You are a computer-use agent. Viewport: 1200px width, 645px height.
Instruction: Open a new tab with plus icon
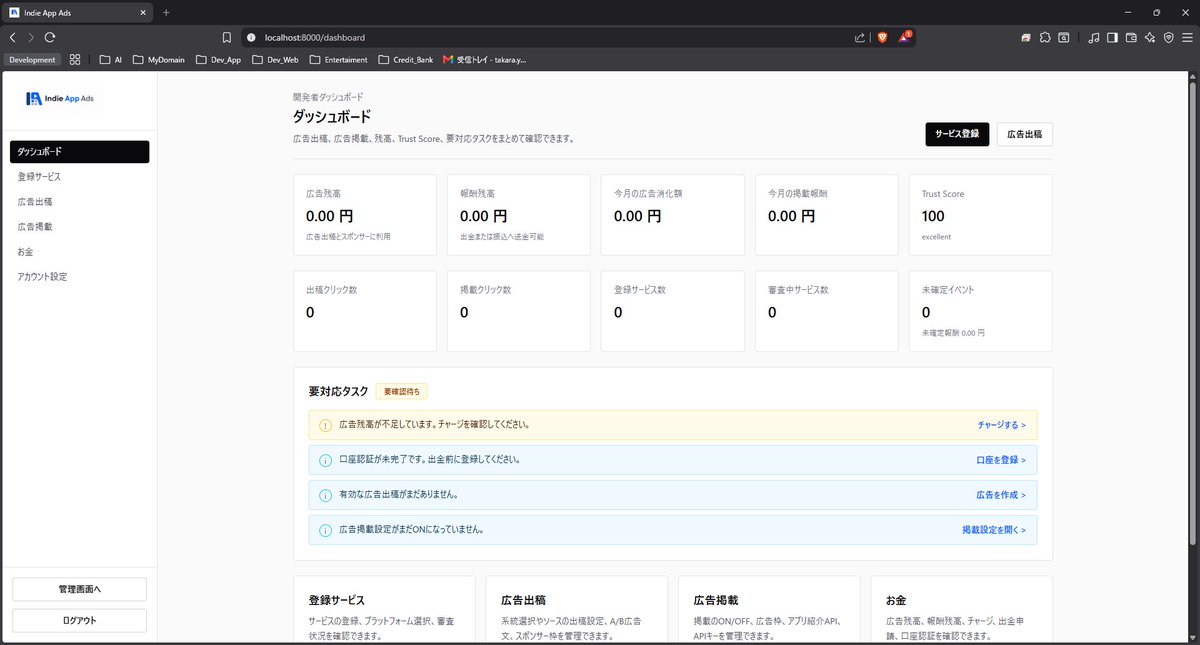166,12
